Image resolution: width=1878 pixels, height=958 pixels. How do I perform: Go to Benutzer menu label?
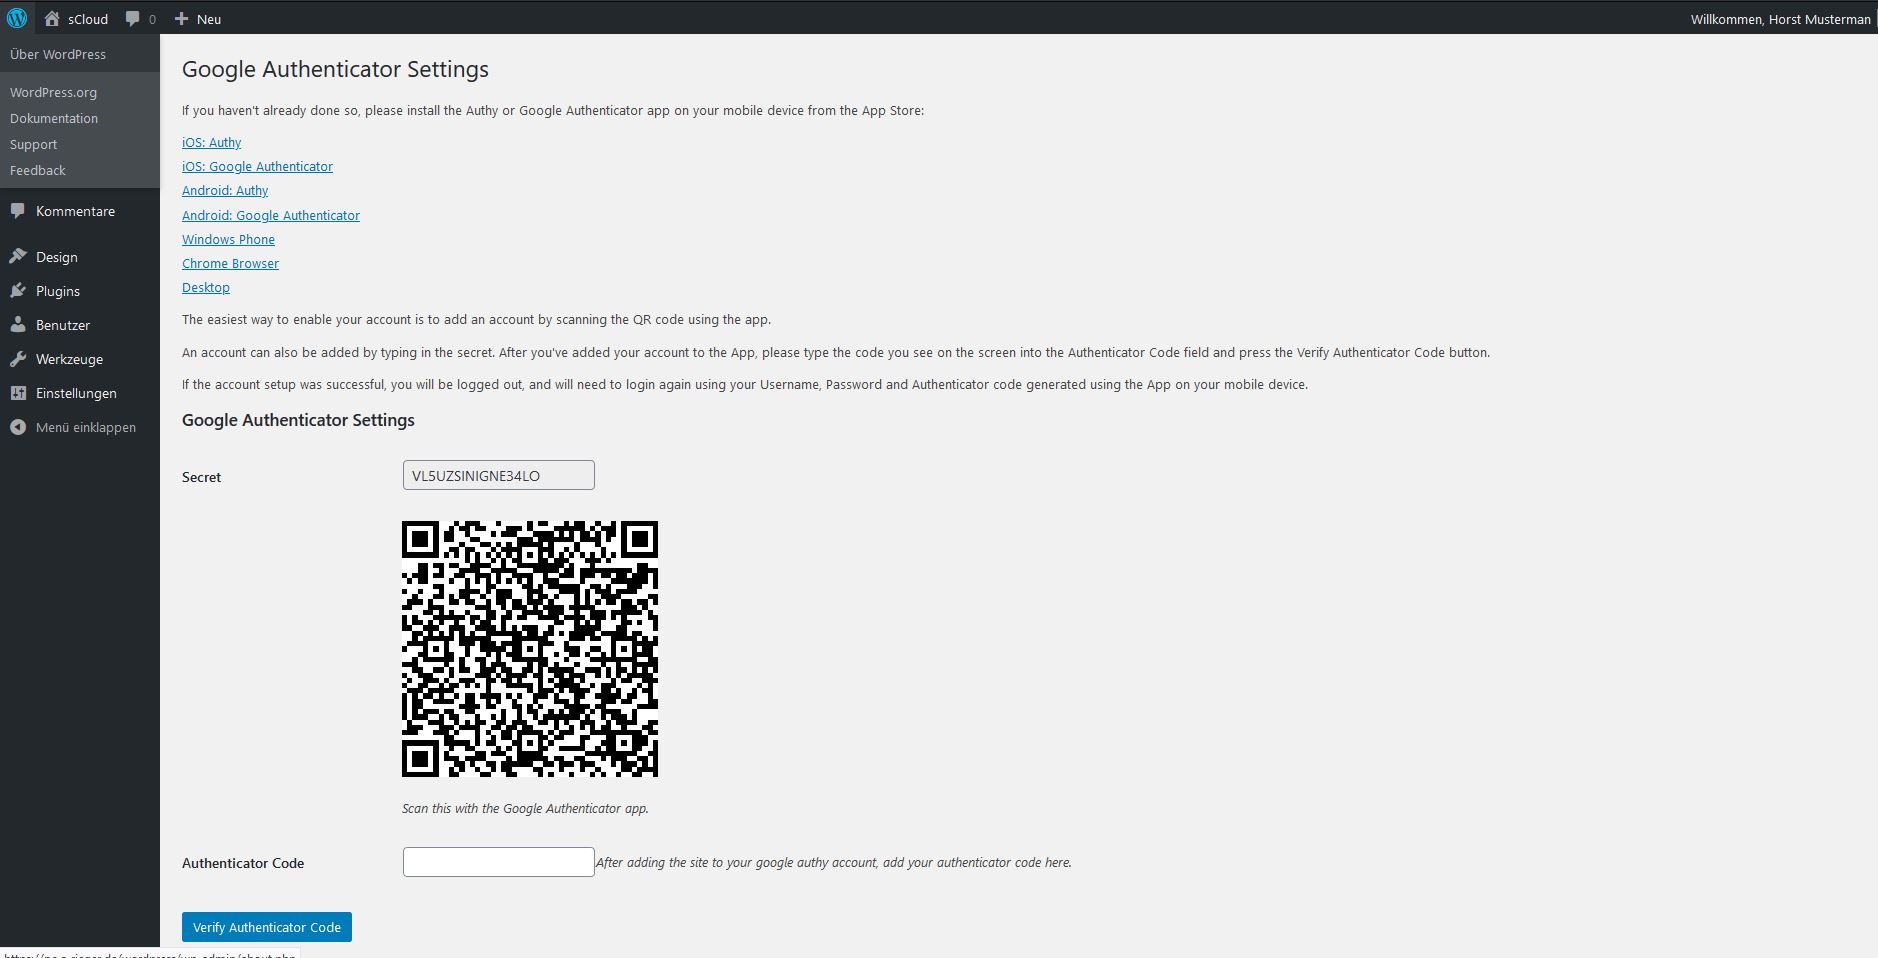(x=63, y=325)
